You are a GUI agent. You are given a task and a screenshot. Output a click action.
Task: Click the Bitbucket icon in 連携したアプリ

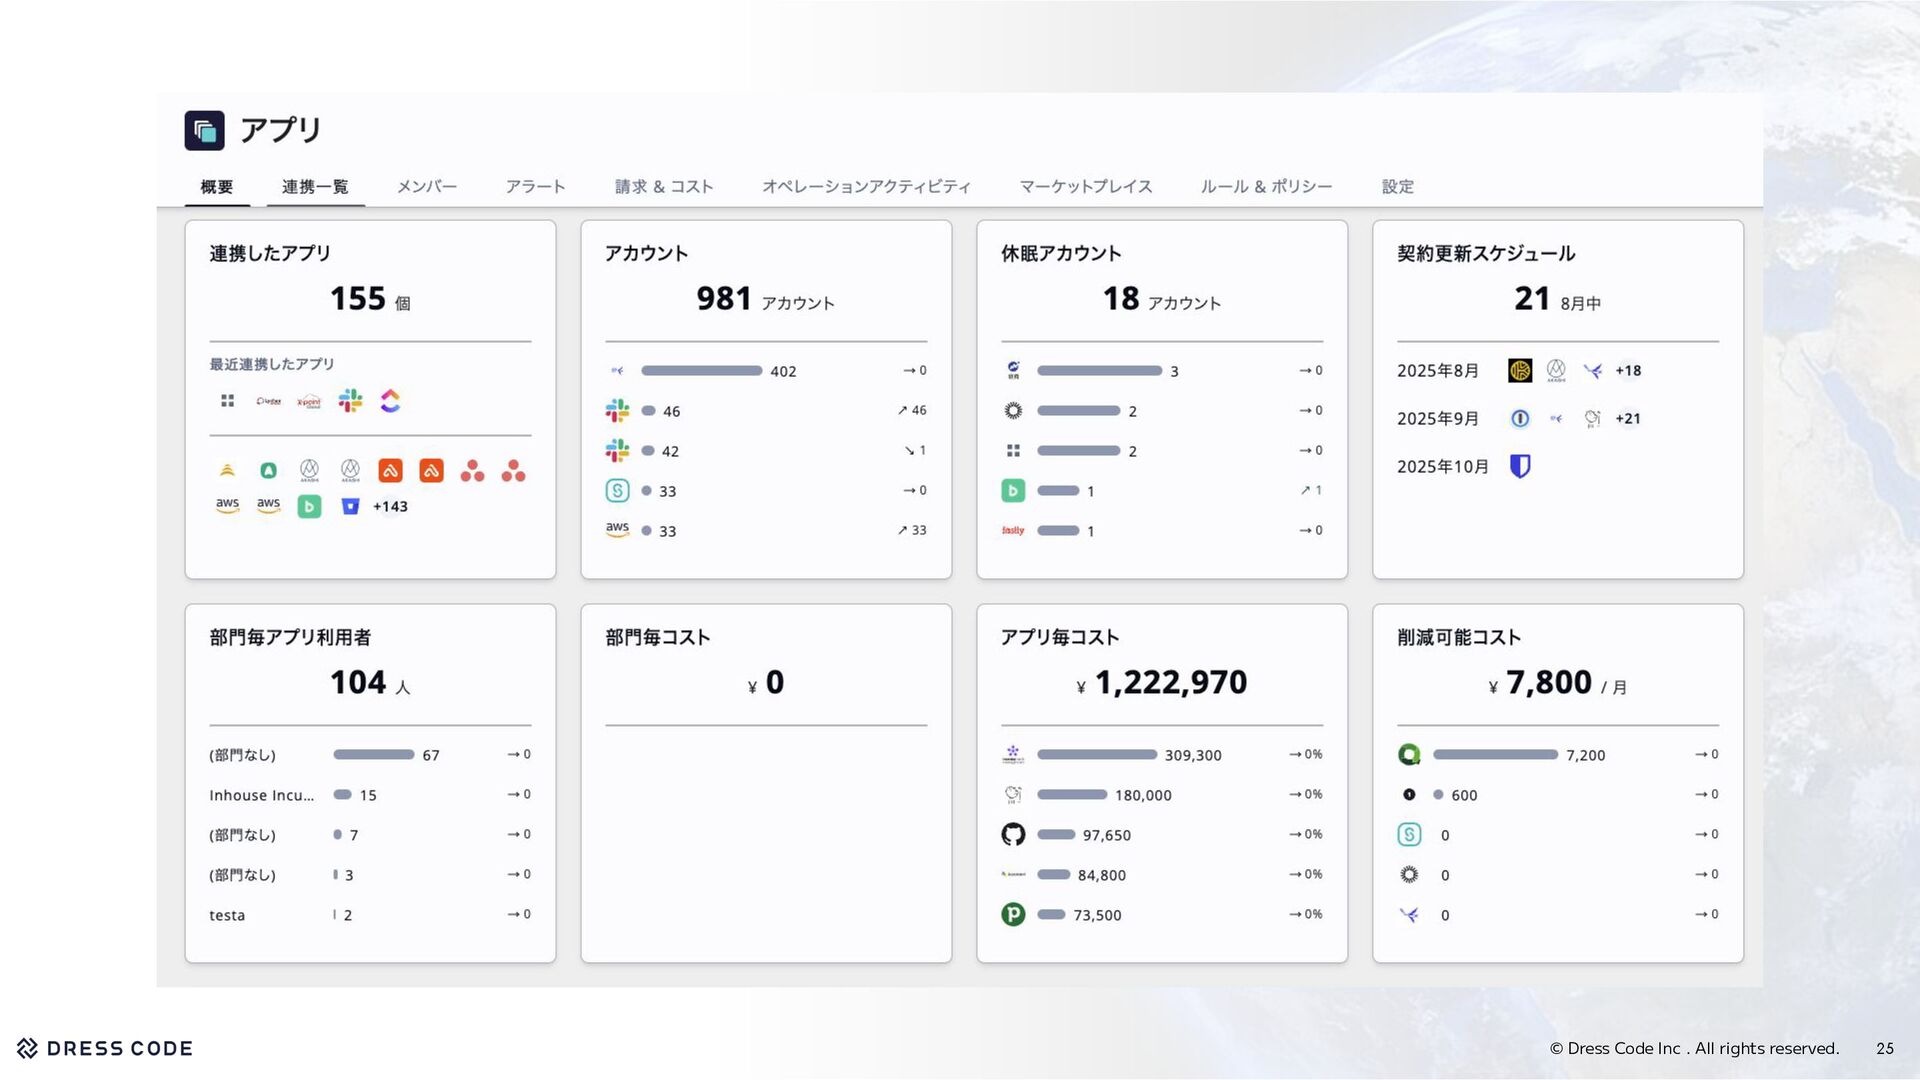click(x=350, y=507)
